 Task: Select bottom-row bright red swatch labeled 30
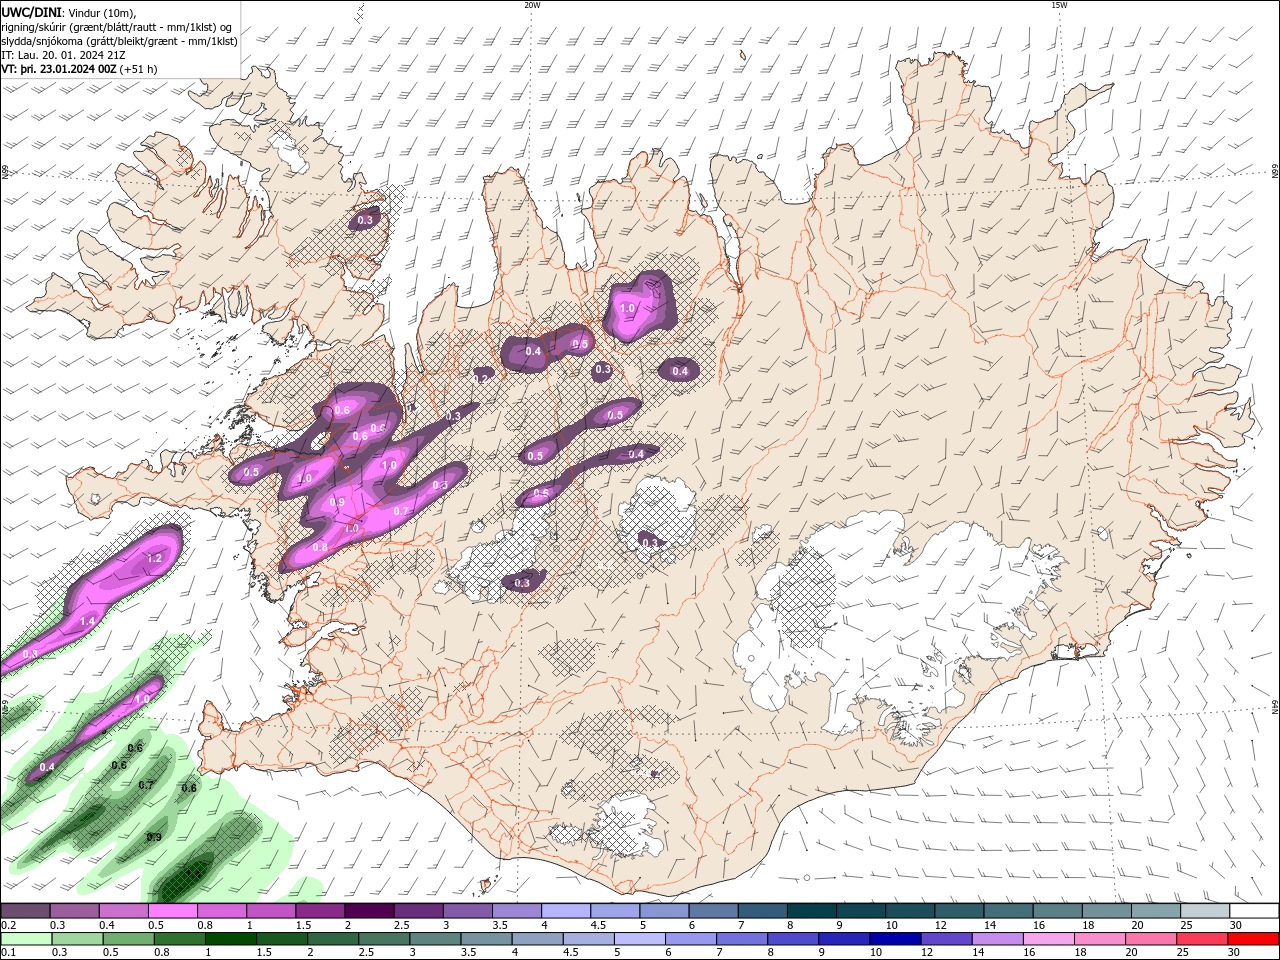1255,938
